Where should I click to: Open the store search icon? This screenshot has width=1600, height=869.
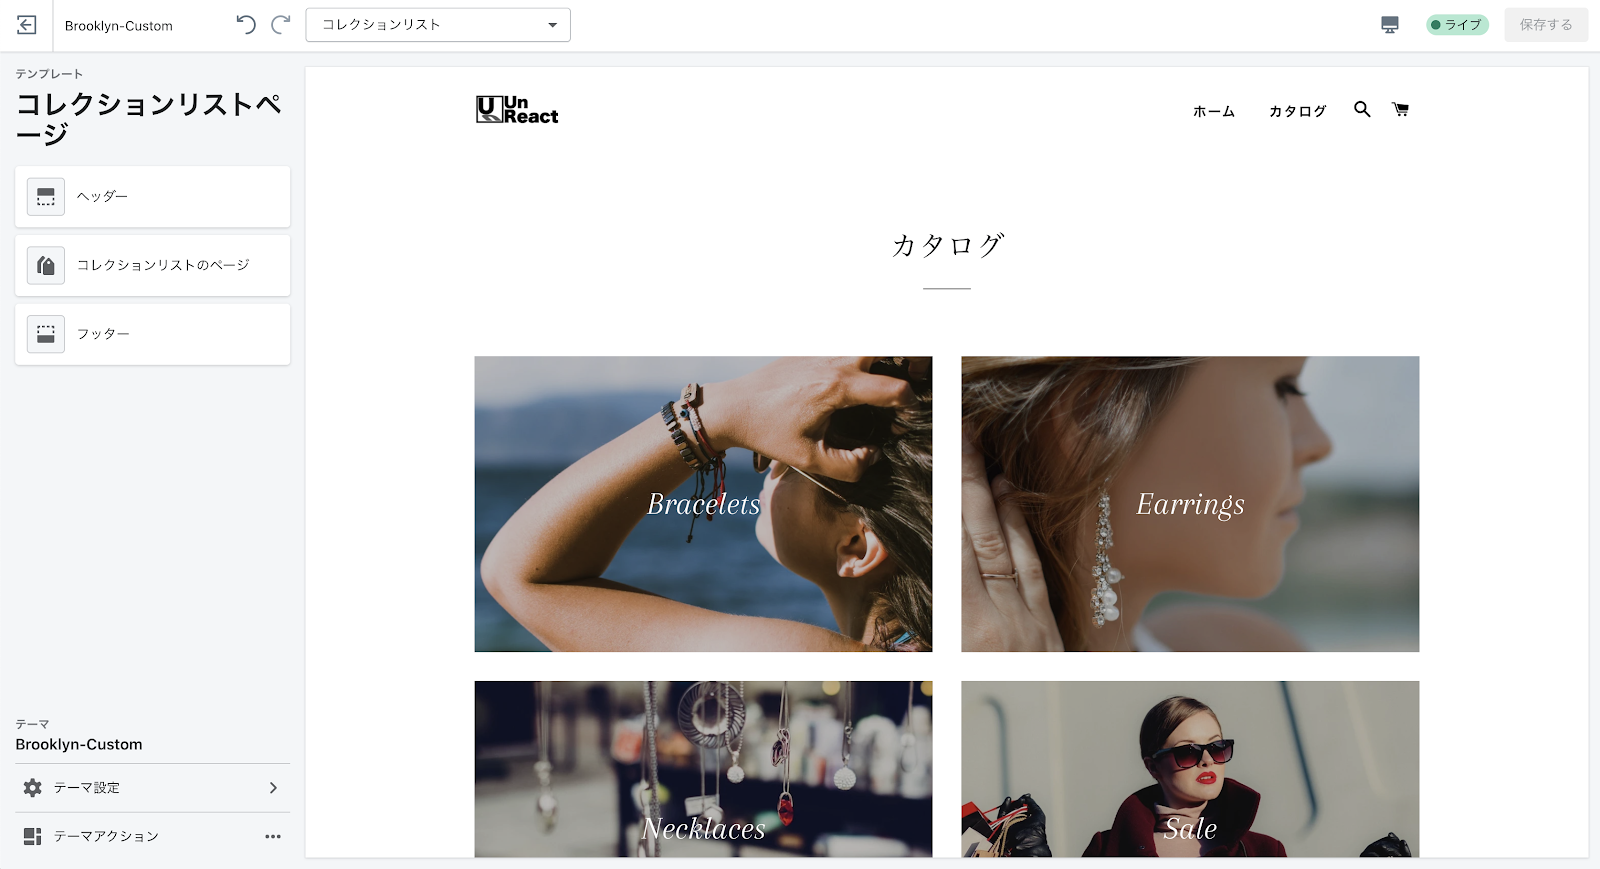[1362, 109]
